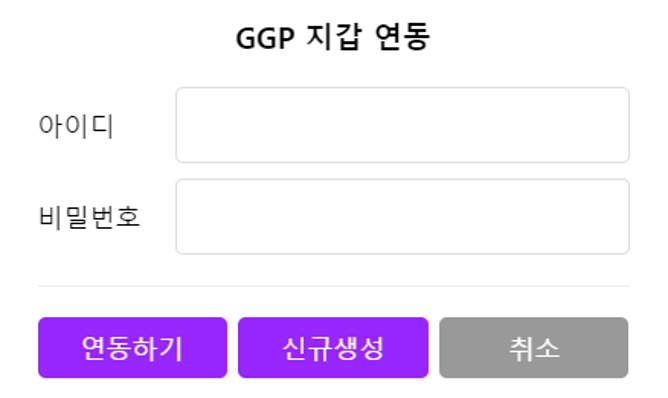Activate the empty field beside 아이디
Image resolution: width=668 pixels, height=398 pixels.
click(403, 125)
